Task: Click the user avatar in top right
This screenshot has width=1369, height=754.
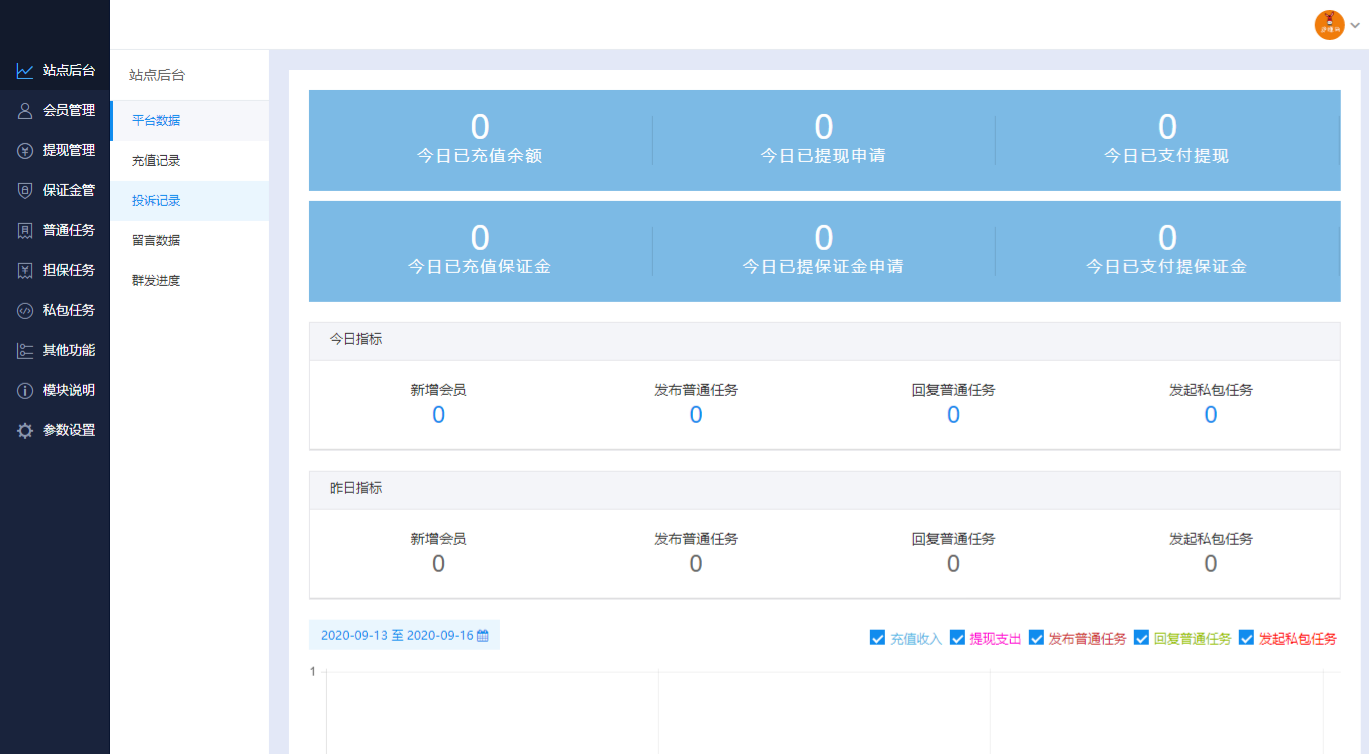Action: pyautogui.click(x=1329, y=25)
